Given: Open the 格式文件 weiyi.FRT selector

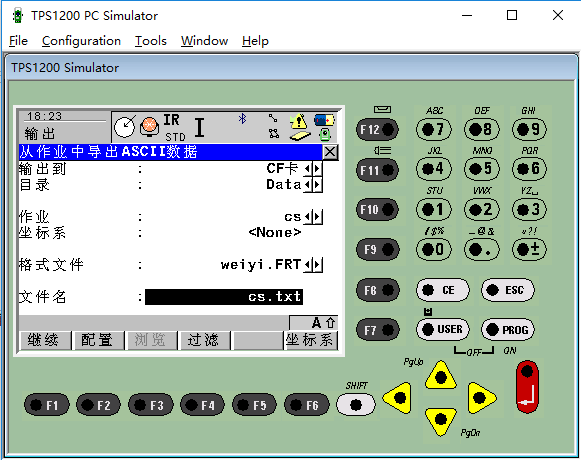Looking at the screenshot, I should (313, 265).
